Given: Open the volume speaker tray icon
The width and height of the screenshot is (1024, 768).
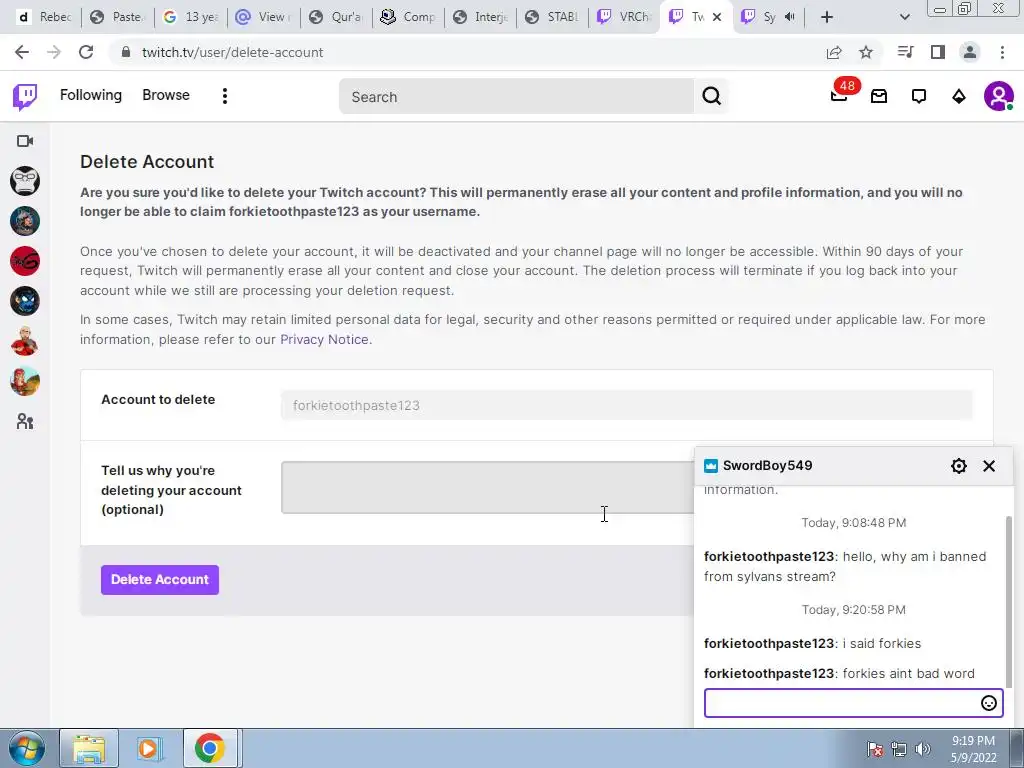Looking at the screenshot, I should click(922, 749).
